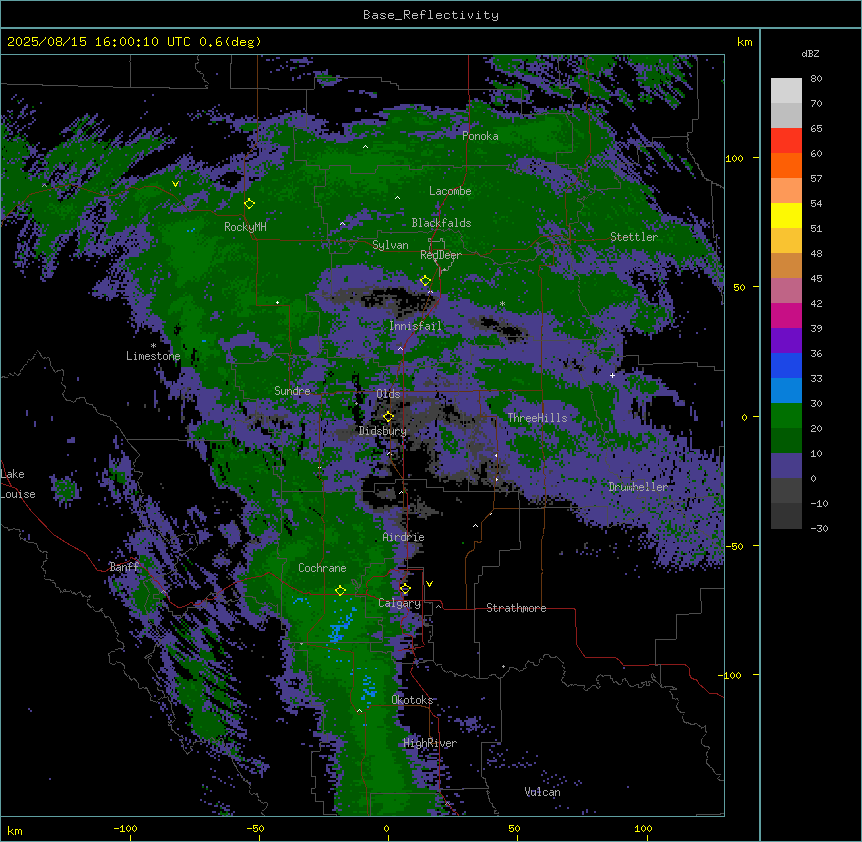Select the Okotoks label
Screen dimensions: 862x842
pos(412,700)
